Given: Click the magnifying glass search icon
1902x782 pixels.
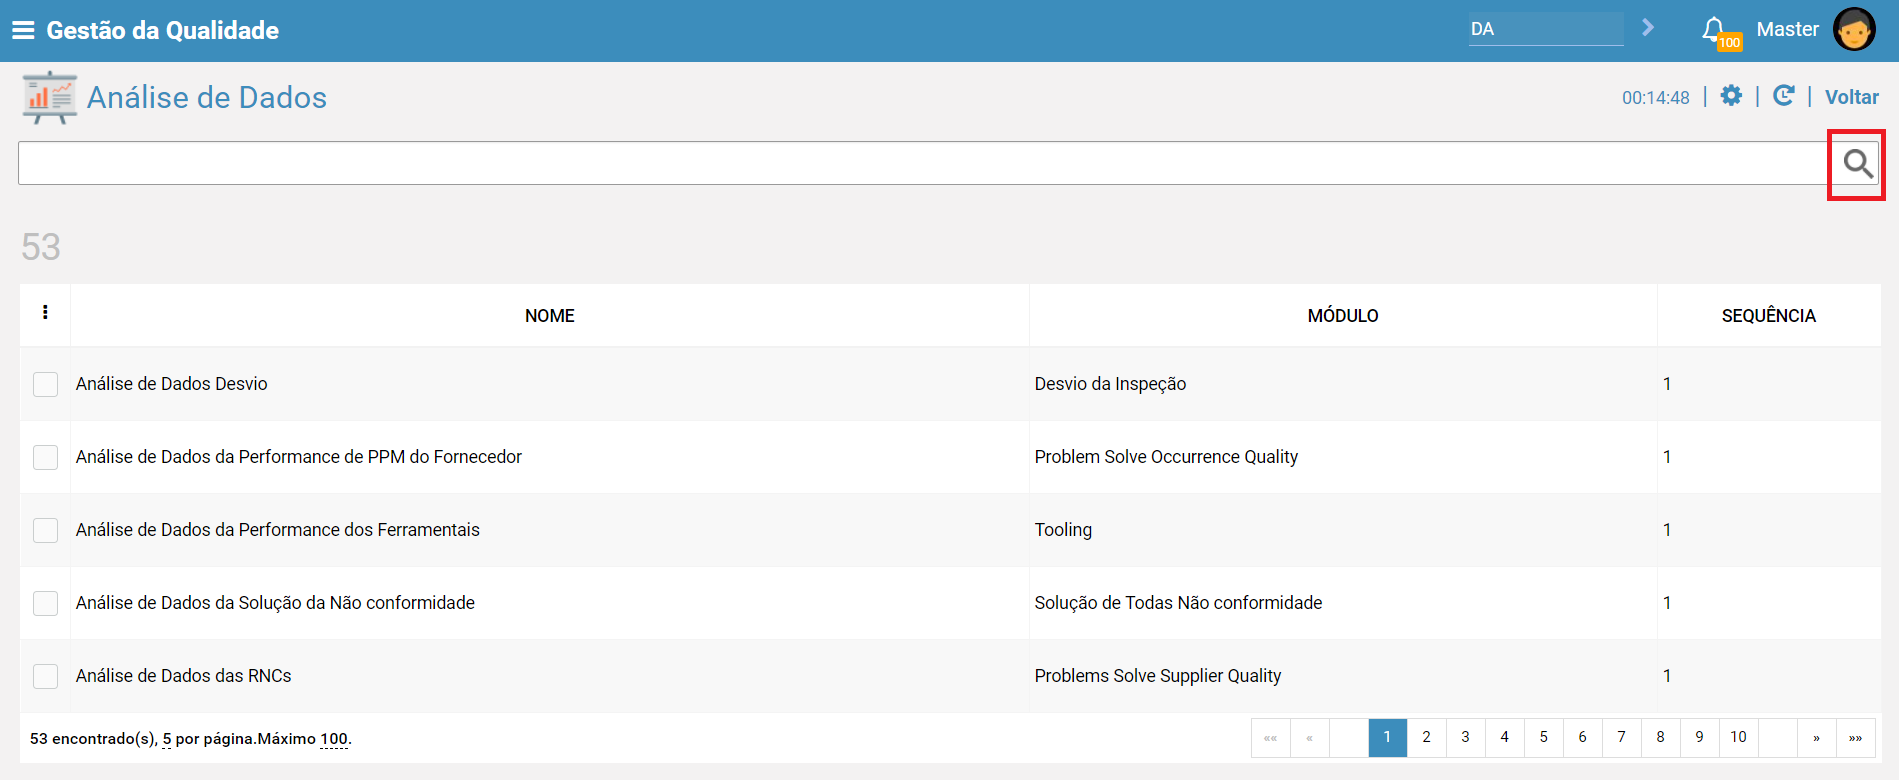Looking at the screenshot, I should (x=1858, y=164).
